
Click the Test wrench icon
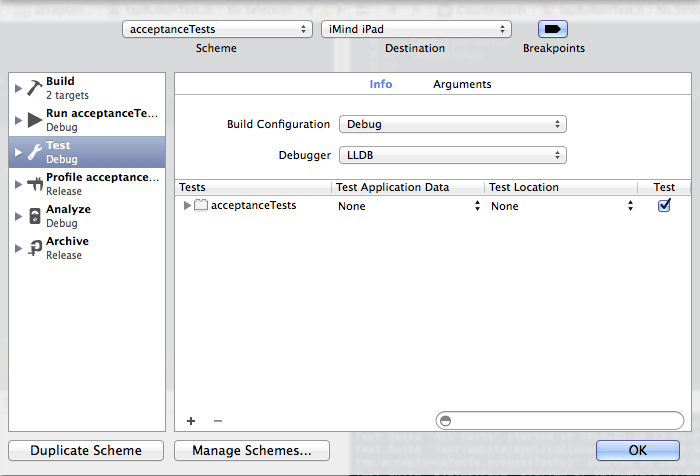click(34, 152)
